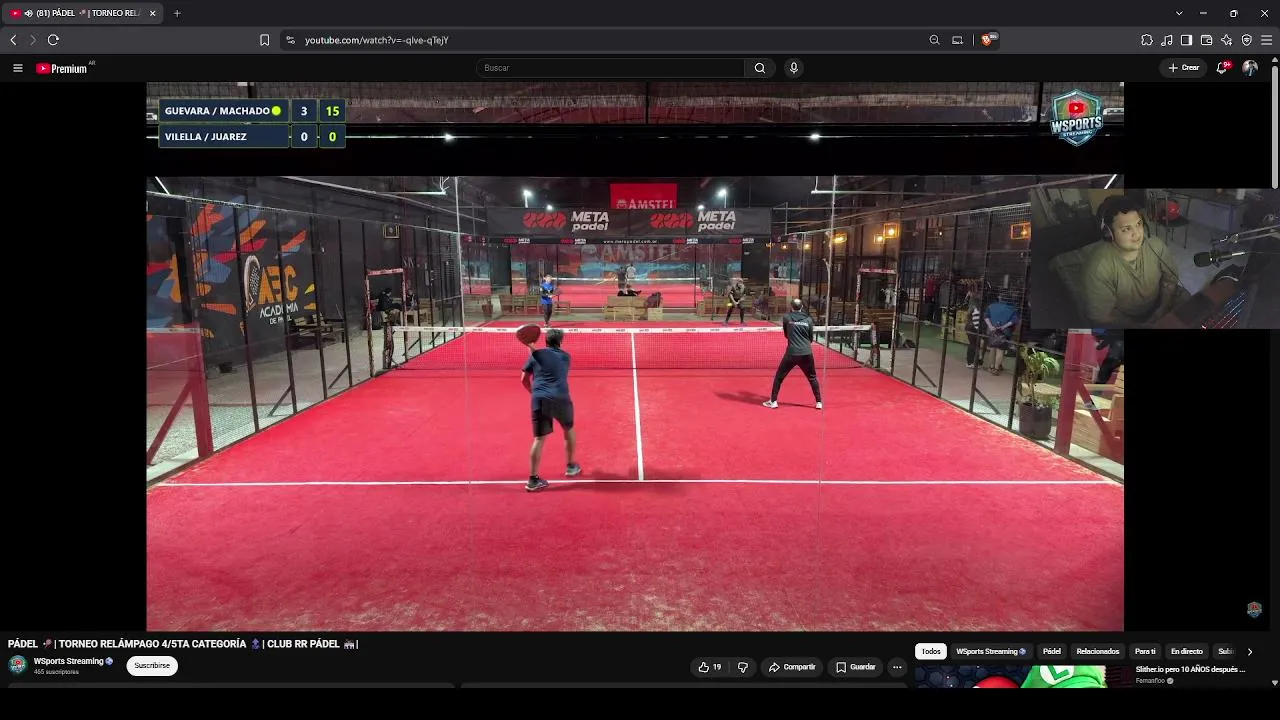
Task: Open a new tab with plus
Action: pos(177,13)
